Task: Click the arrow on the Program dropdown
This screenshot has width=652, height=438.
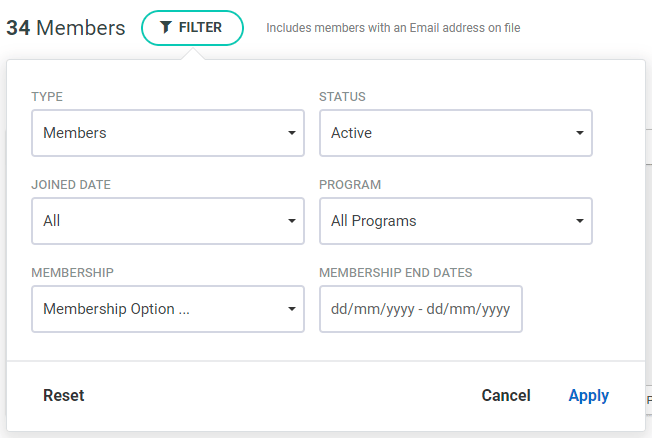Action: click(579, 221)
